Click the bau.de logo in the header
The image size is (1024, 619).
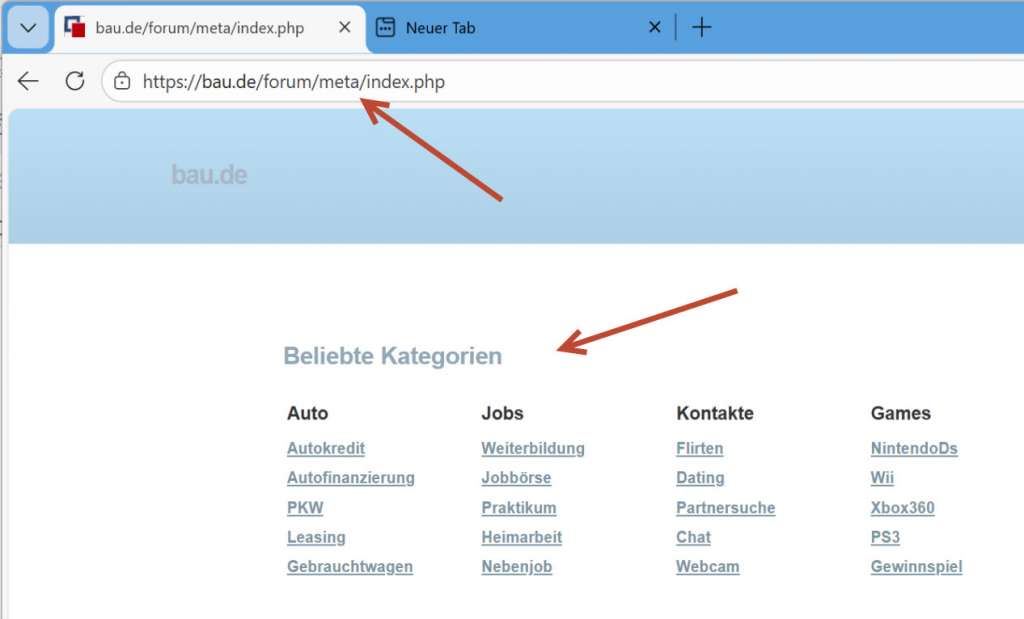(209, 174)
